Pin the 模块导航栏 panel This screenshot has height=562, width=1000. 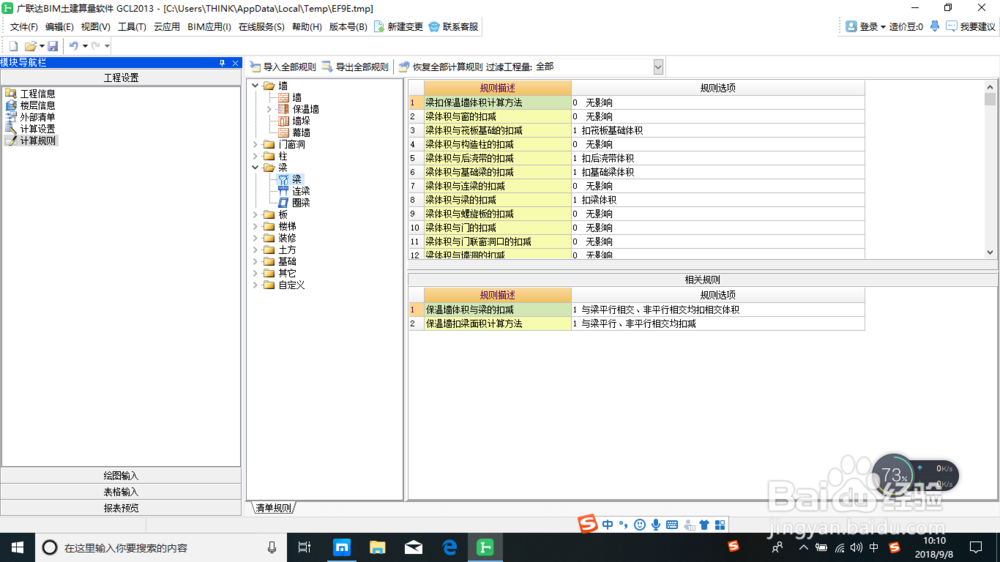point(222,63)
